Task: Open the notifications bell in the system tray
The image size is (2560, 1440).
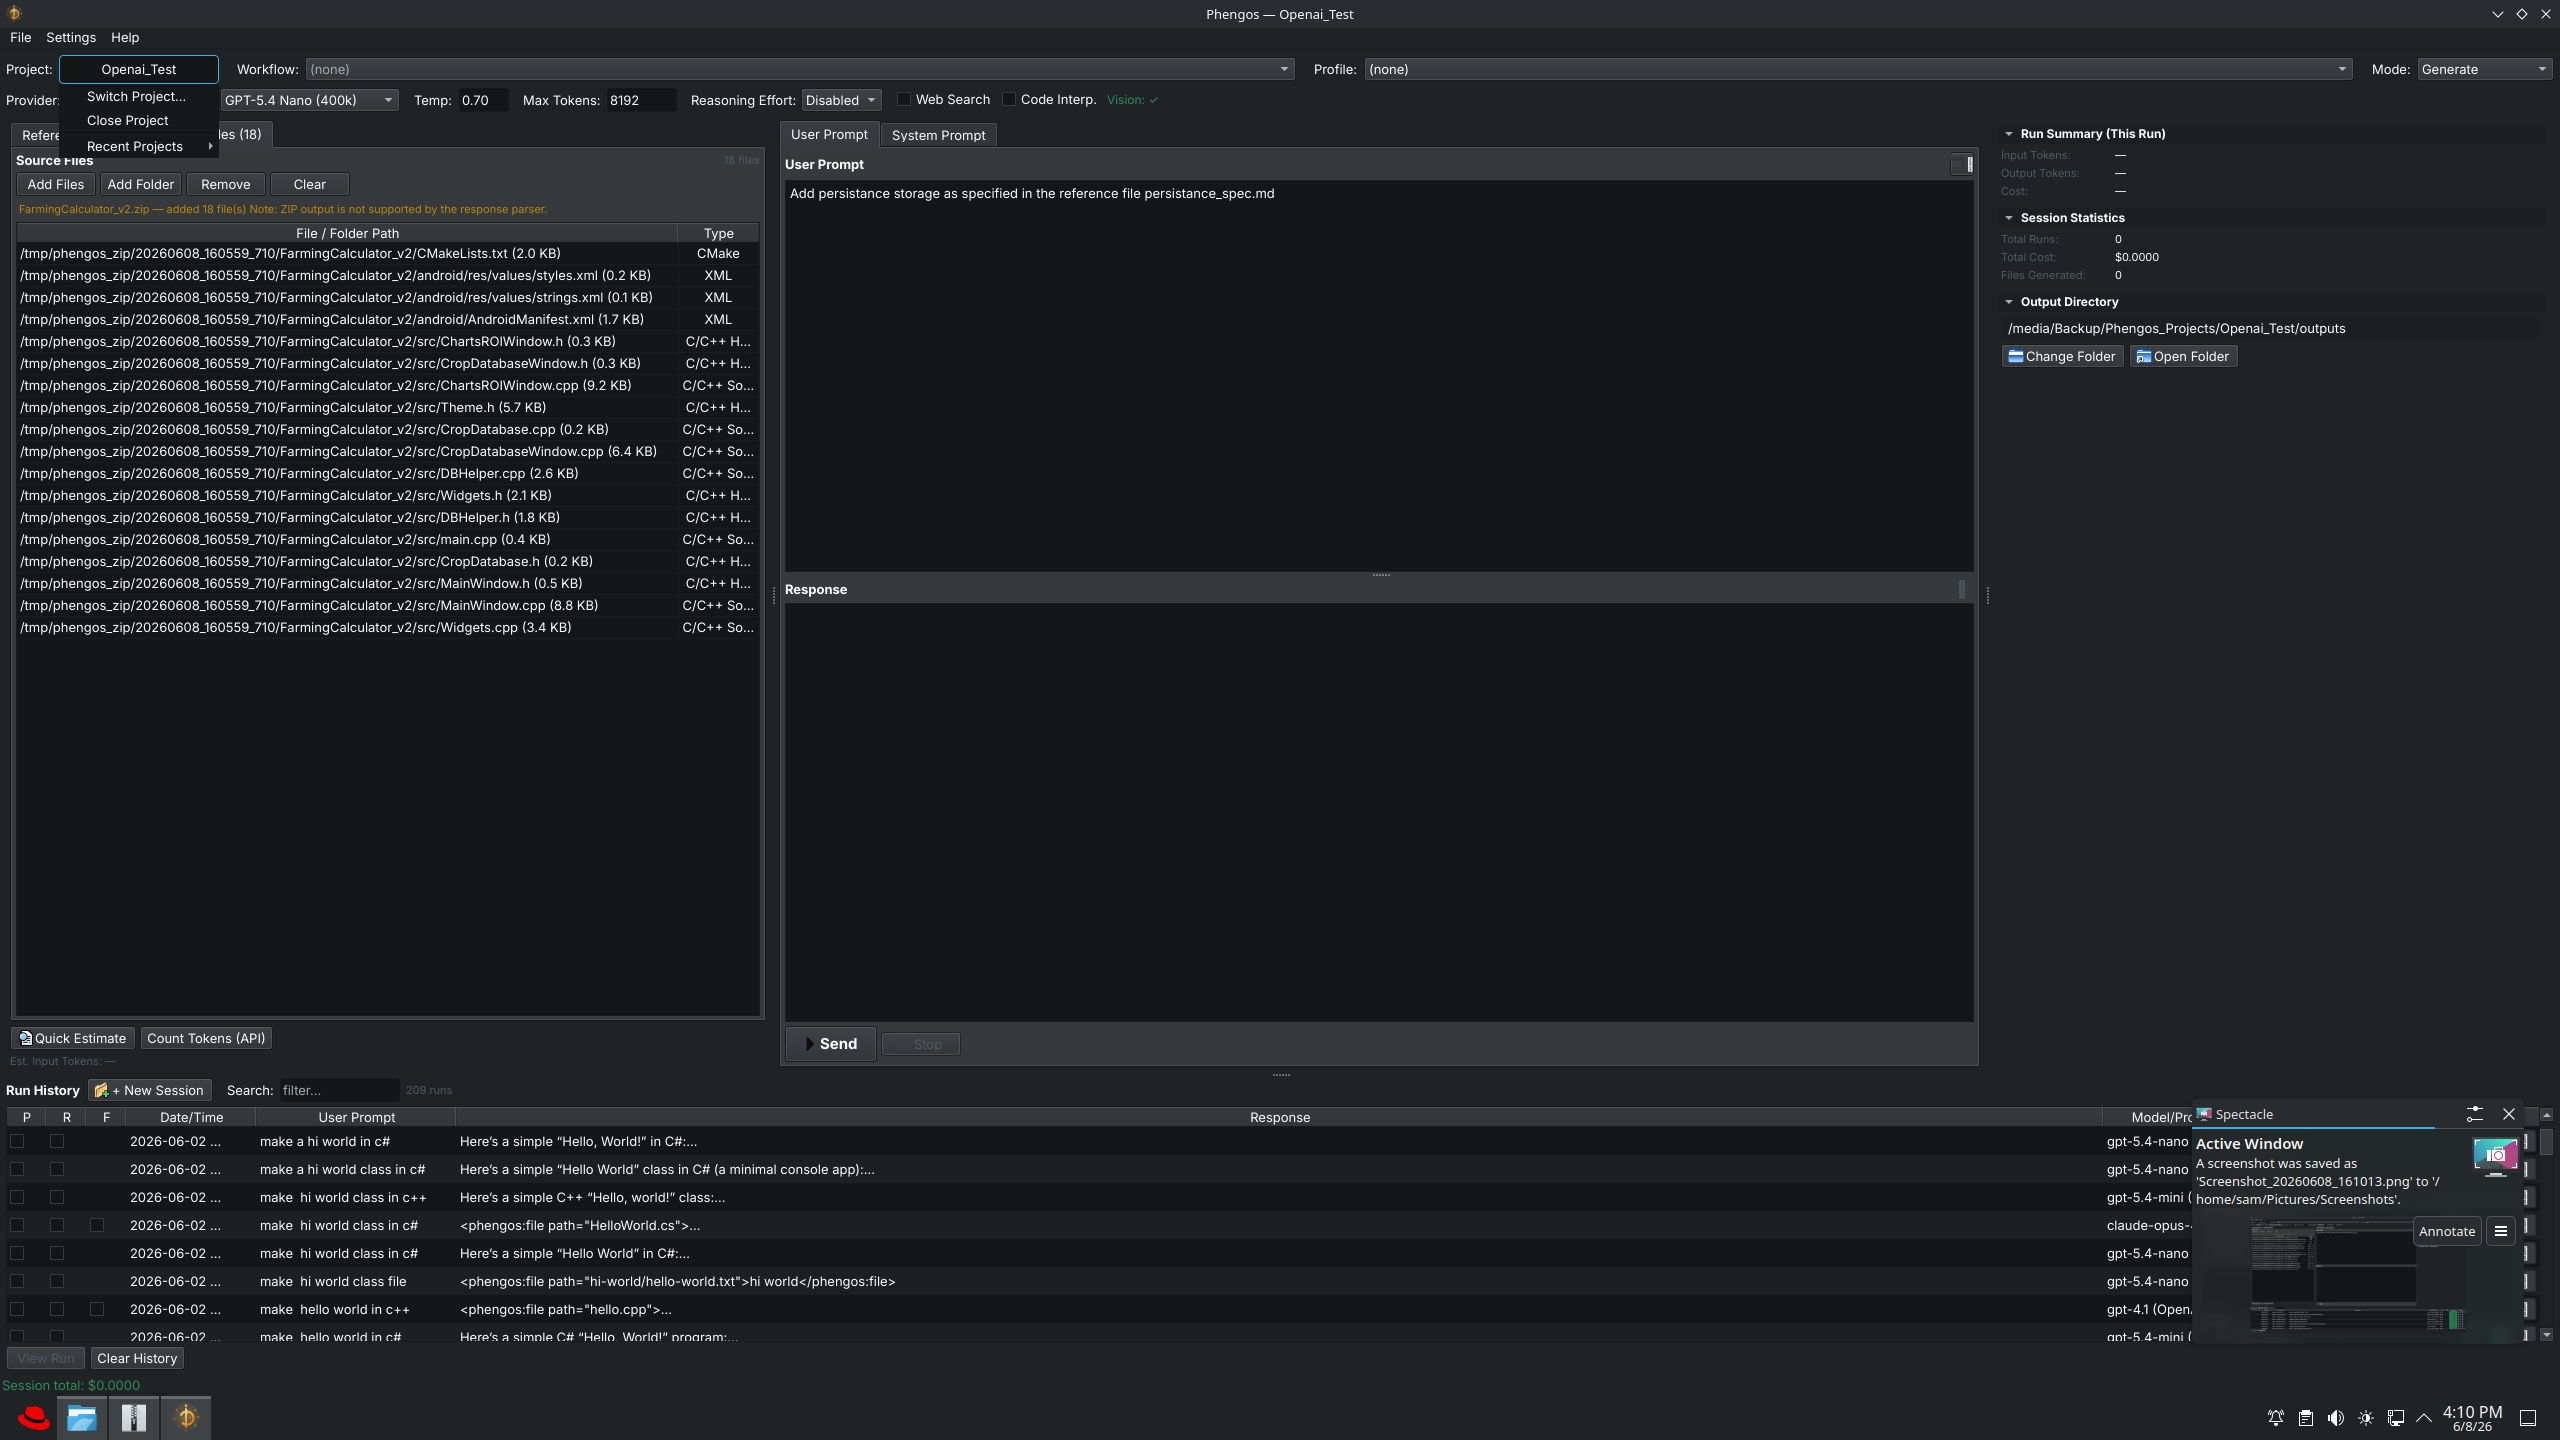Action: (2276, 1418)
